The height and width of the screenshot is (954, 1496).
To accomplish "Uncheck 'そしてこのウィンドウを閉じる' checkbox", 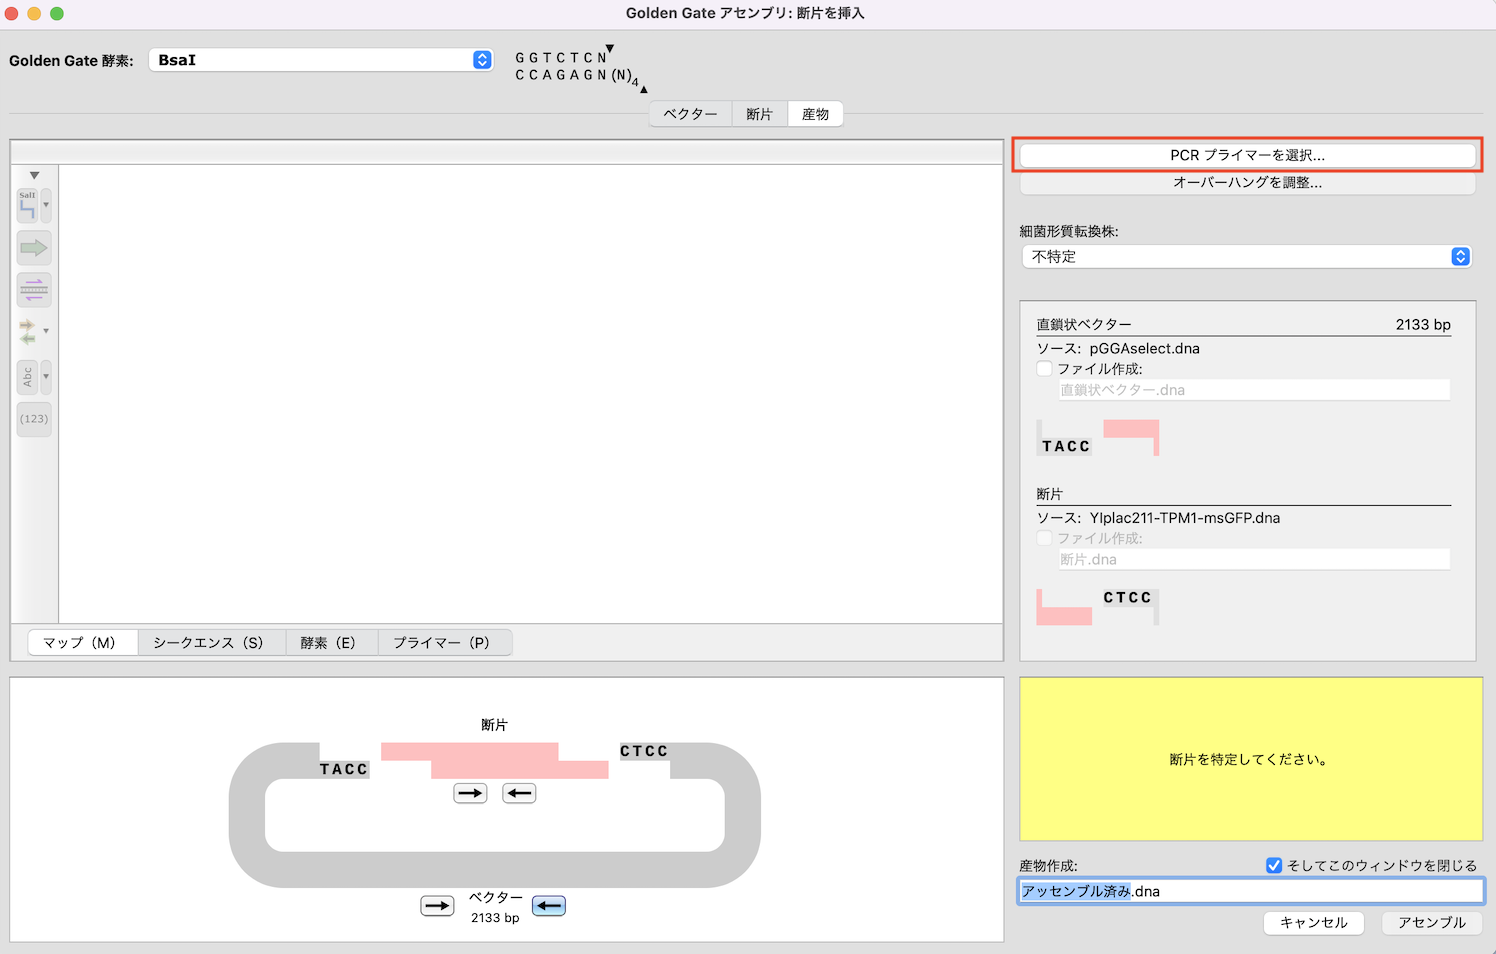I will (x=1274, y=865).
